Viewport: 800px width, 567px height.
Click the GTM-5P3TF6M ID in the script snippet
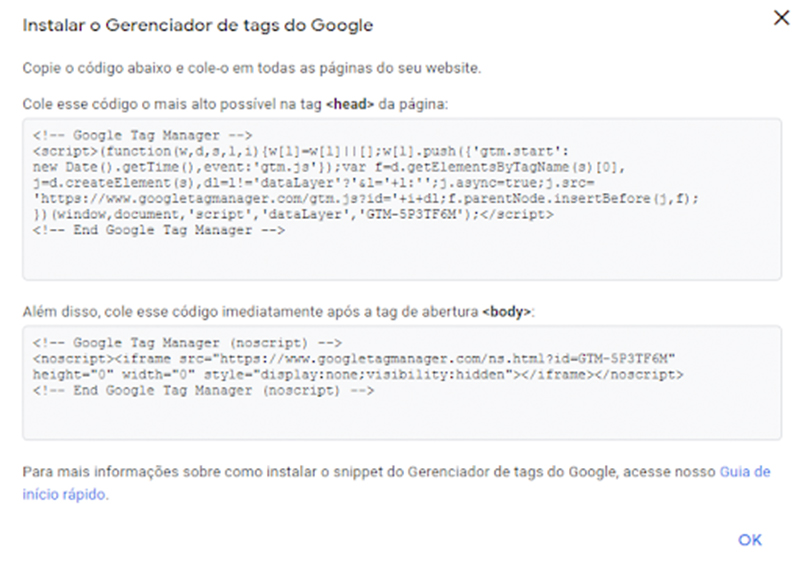click(411, 214)
